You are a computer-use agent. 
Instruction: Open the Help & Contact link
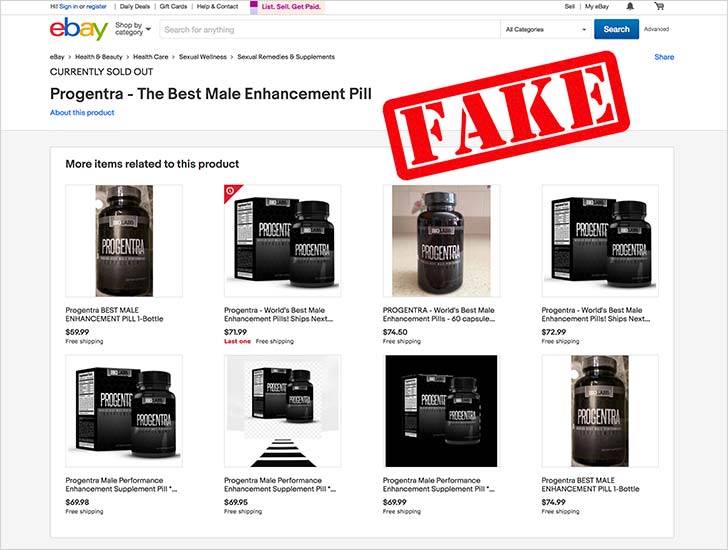pyautogui.click(x=217, y=6)
